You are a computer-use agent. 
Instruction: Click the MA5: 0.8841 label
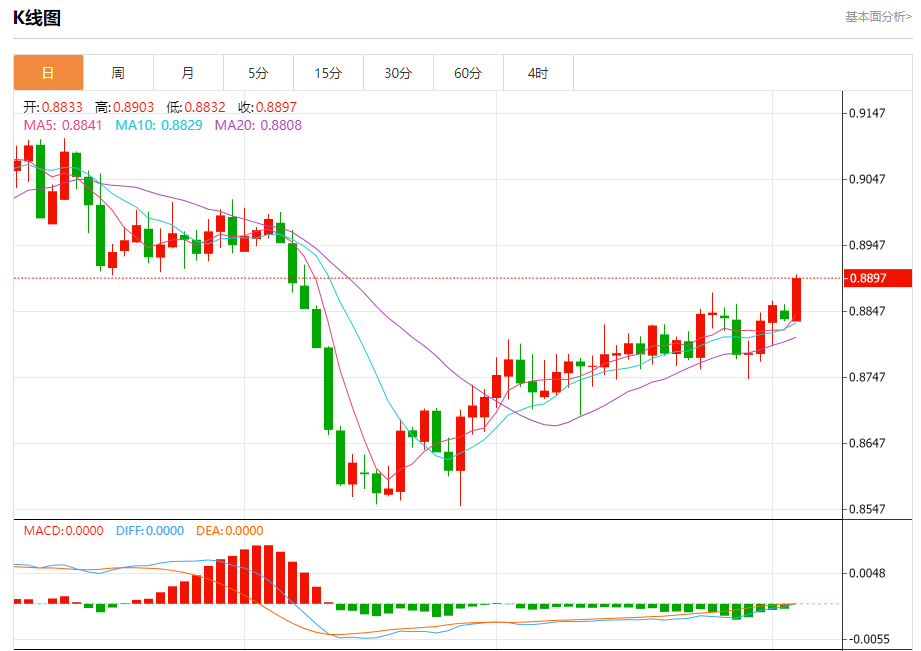tap(63, 125)
